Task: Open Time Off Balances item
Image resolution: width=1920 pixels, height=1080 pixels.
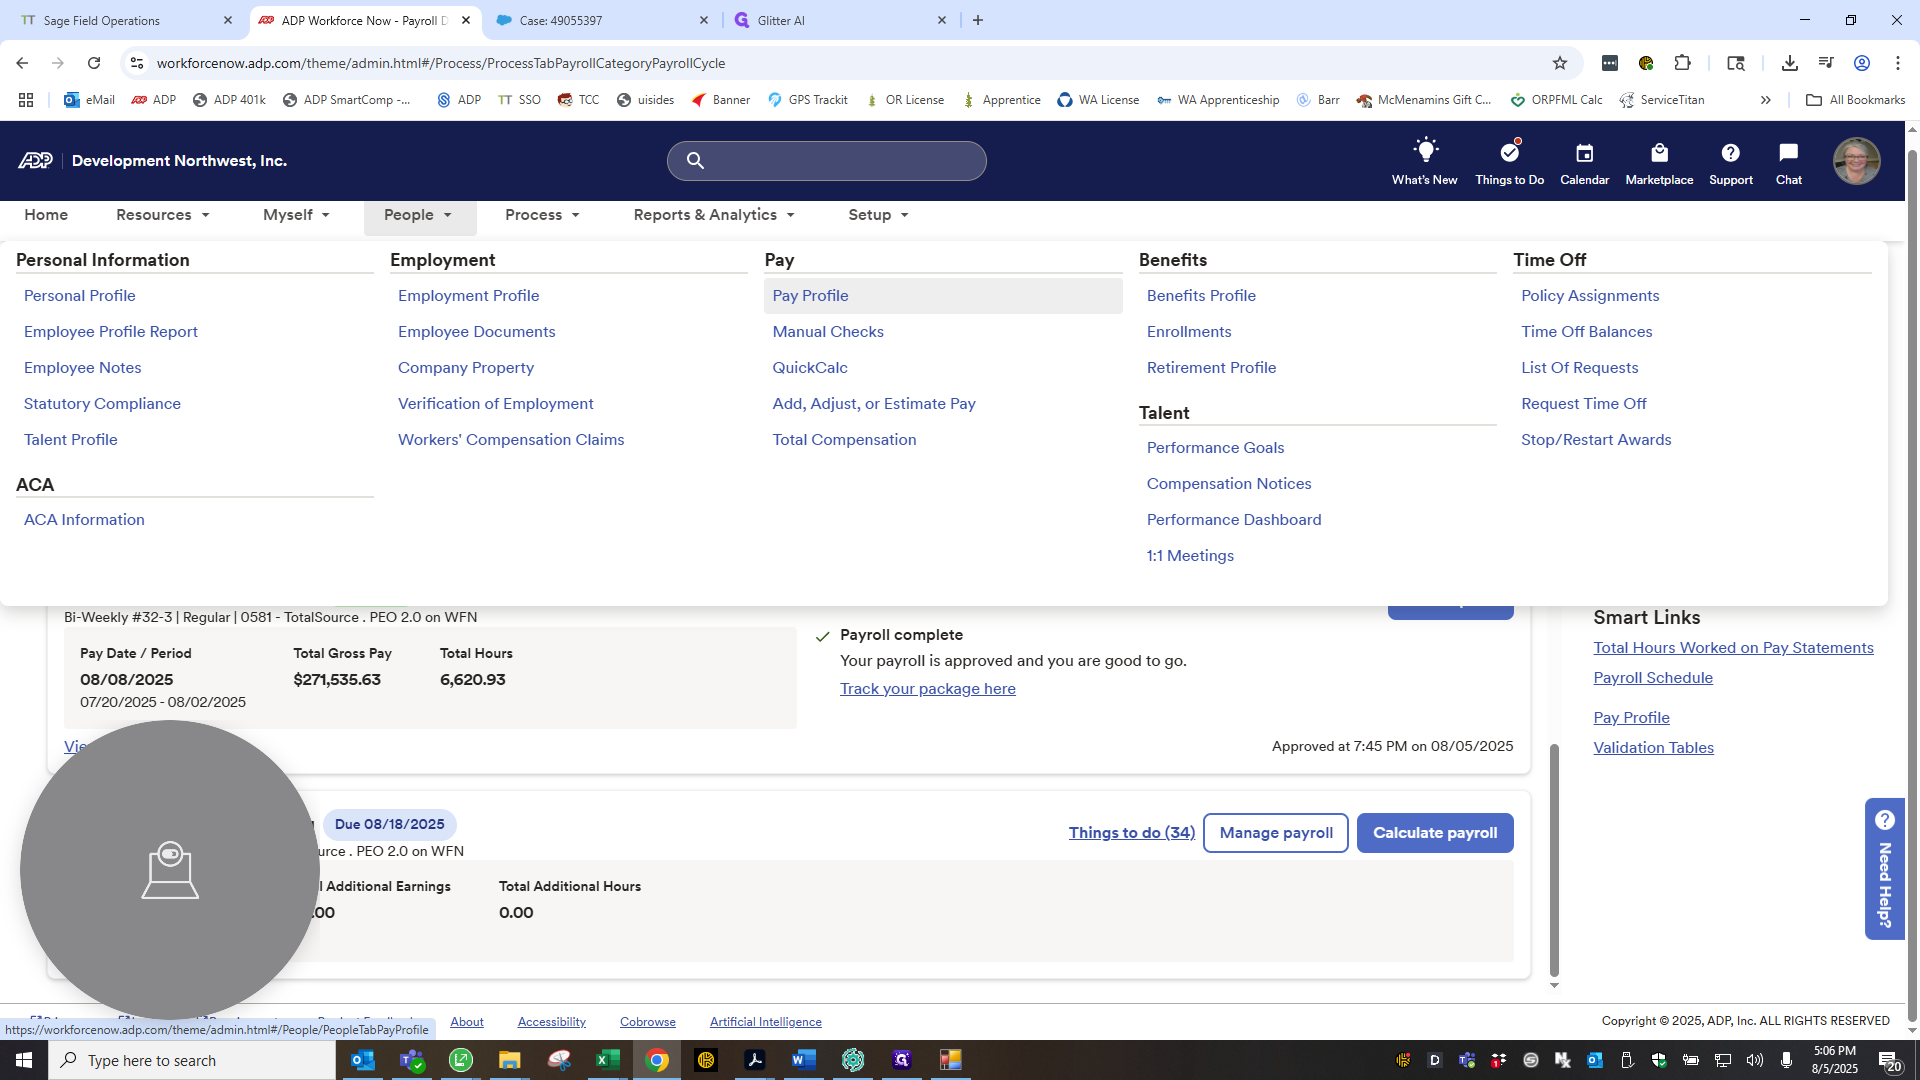Action: coord(1586,332)
